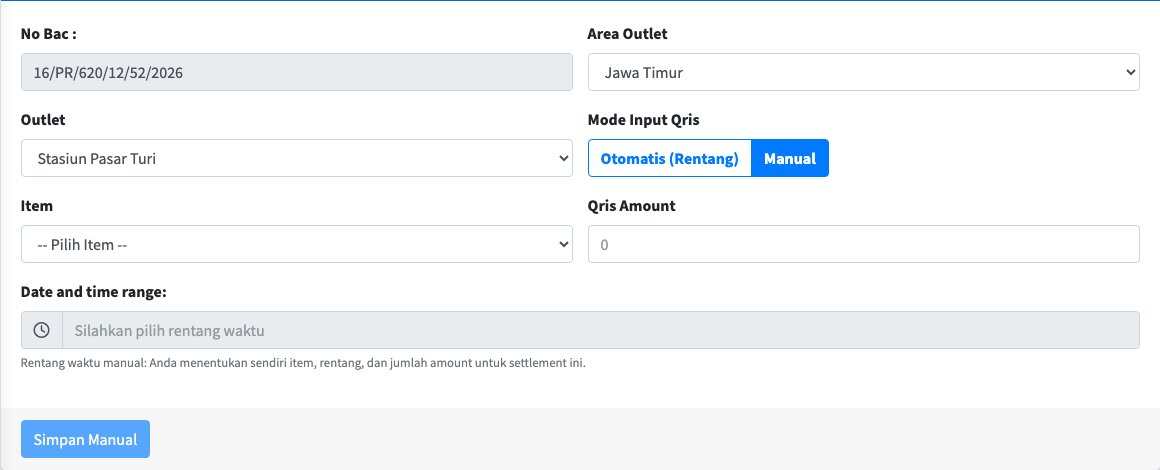Screen dimensions: 1160x470
Task: Click the 'Qris Amount' label
Action: click(x=631, y=206)
